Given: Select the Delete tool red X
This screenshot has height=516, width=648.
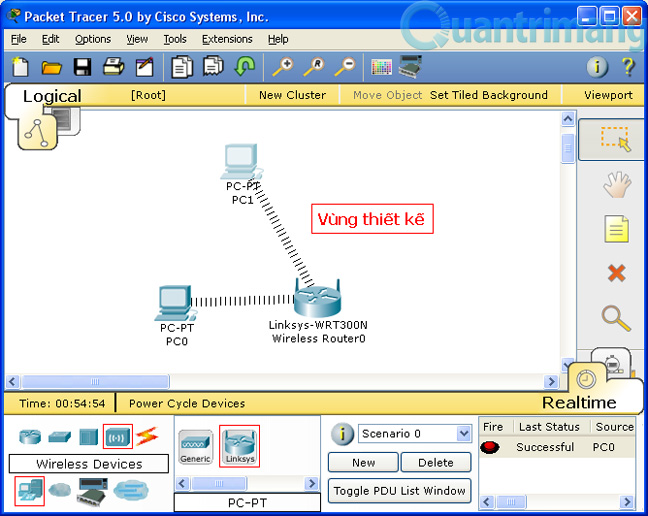Looking at the screenshot, I should click(x=615, y=273).
